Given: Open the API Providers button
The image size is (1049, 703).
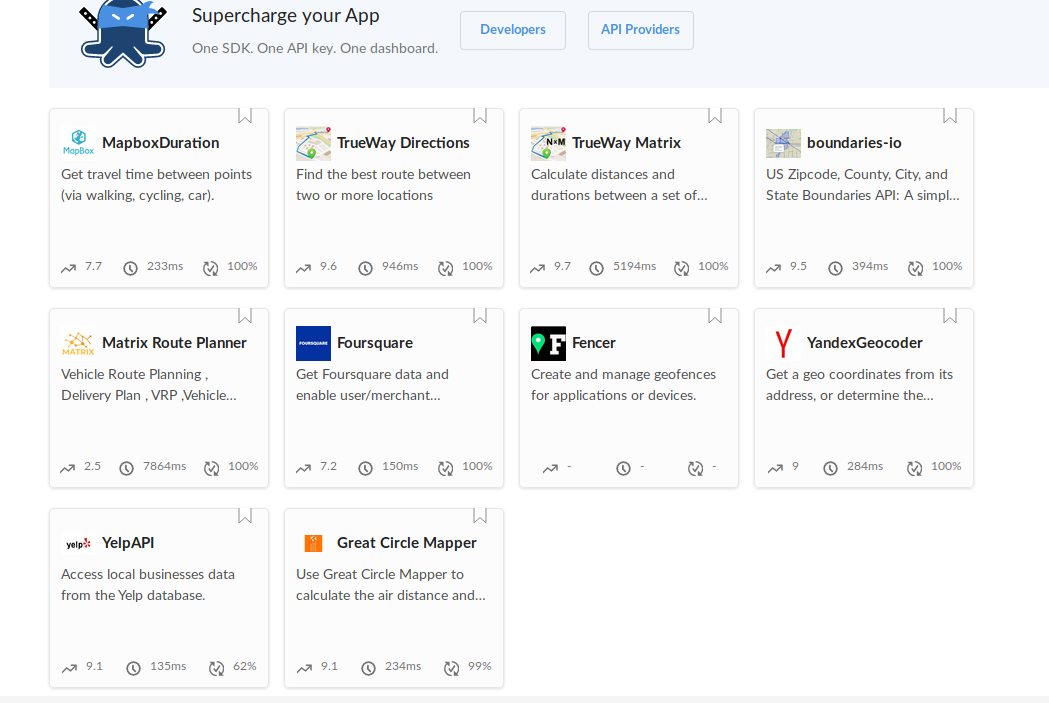Looking at the screenshot, I should (640, 30).
